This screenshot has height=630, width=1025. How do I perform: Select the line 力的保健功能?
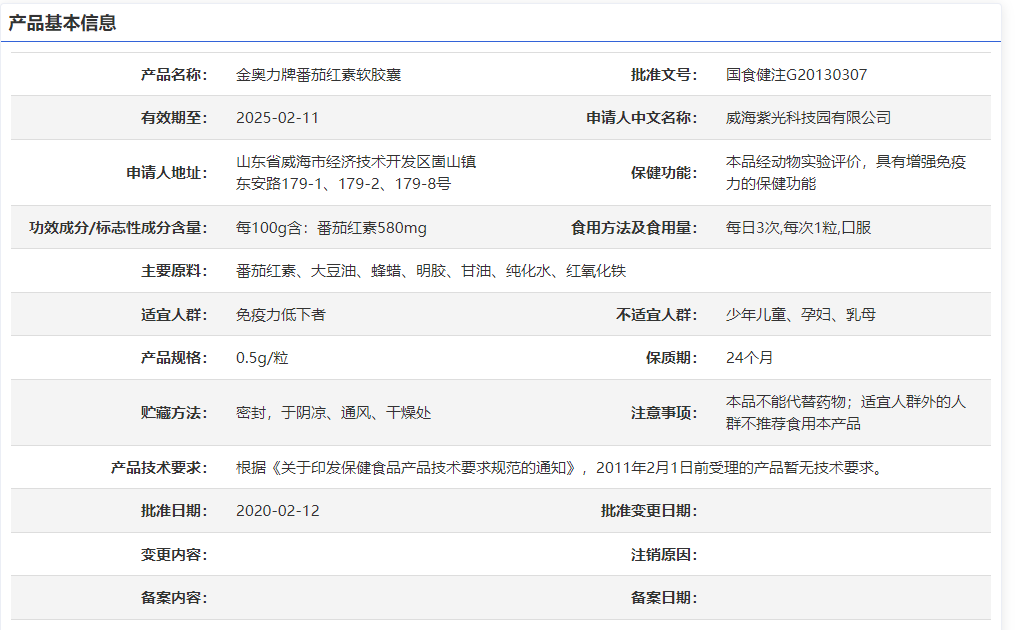click(771, 184)
